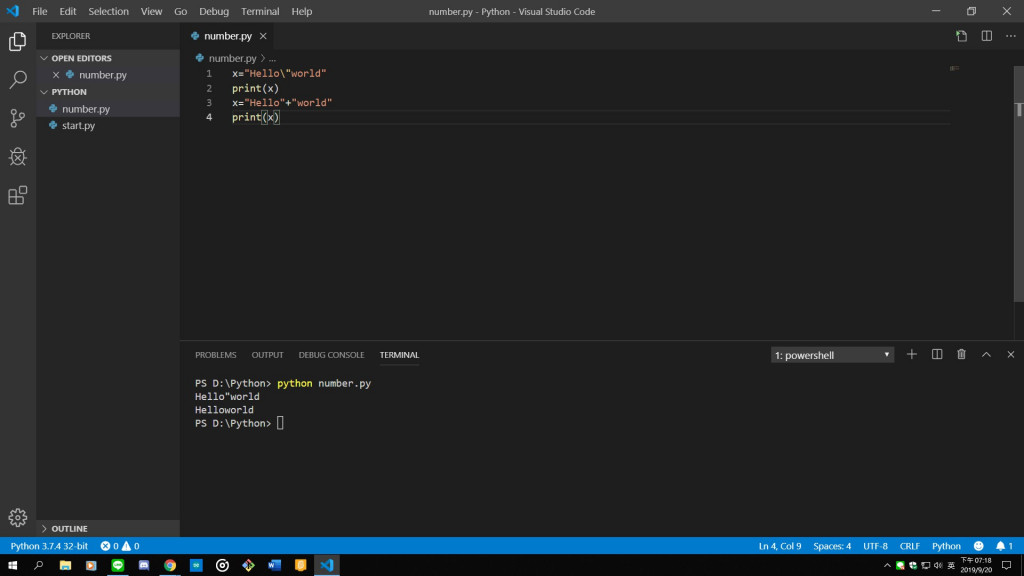Screen dimensions: 1024x576
Task: Open the Extensions view
Action: pos(18,195)
